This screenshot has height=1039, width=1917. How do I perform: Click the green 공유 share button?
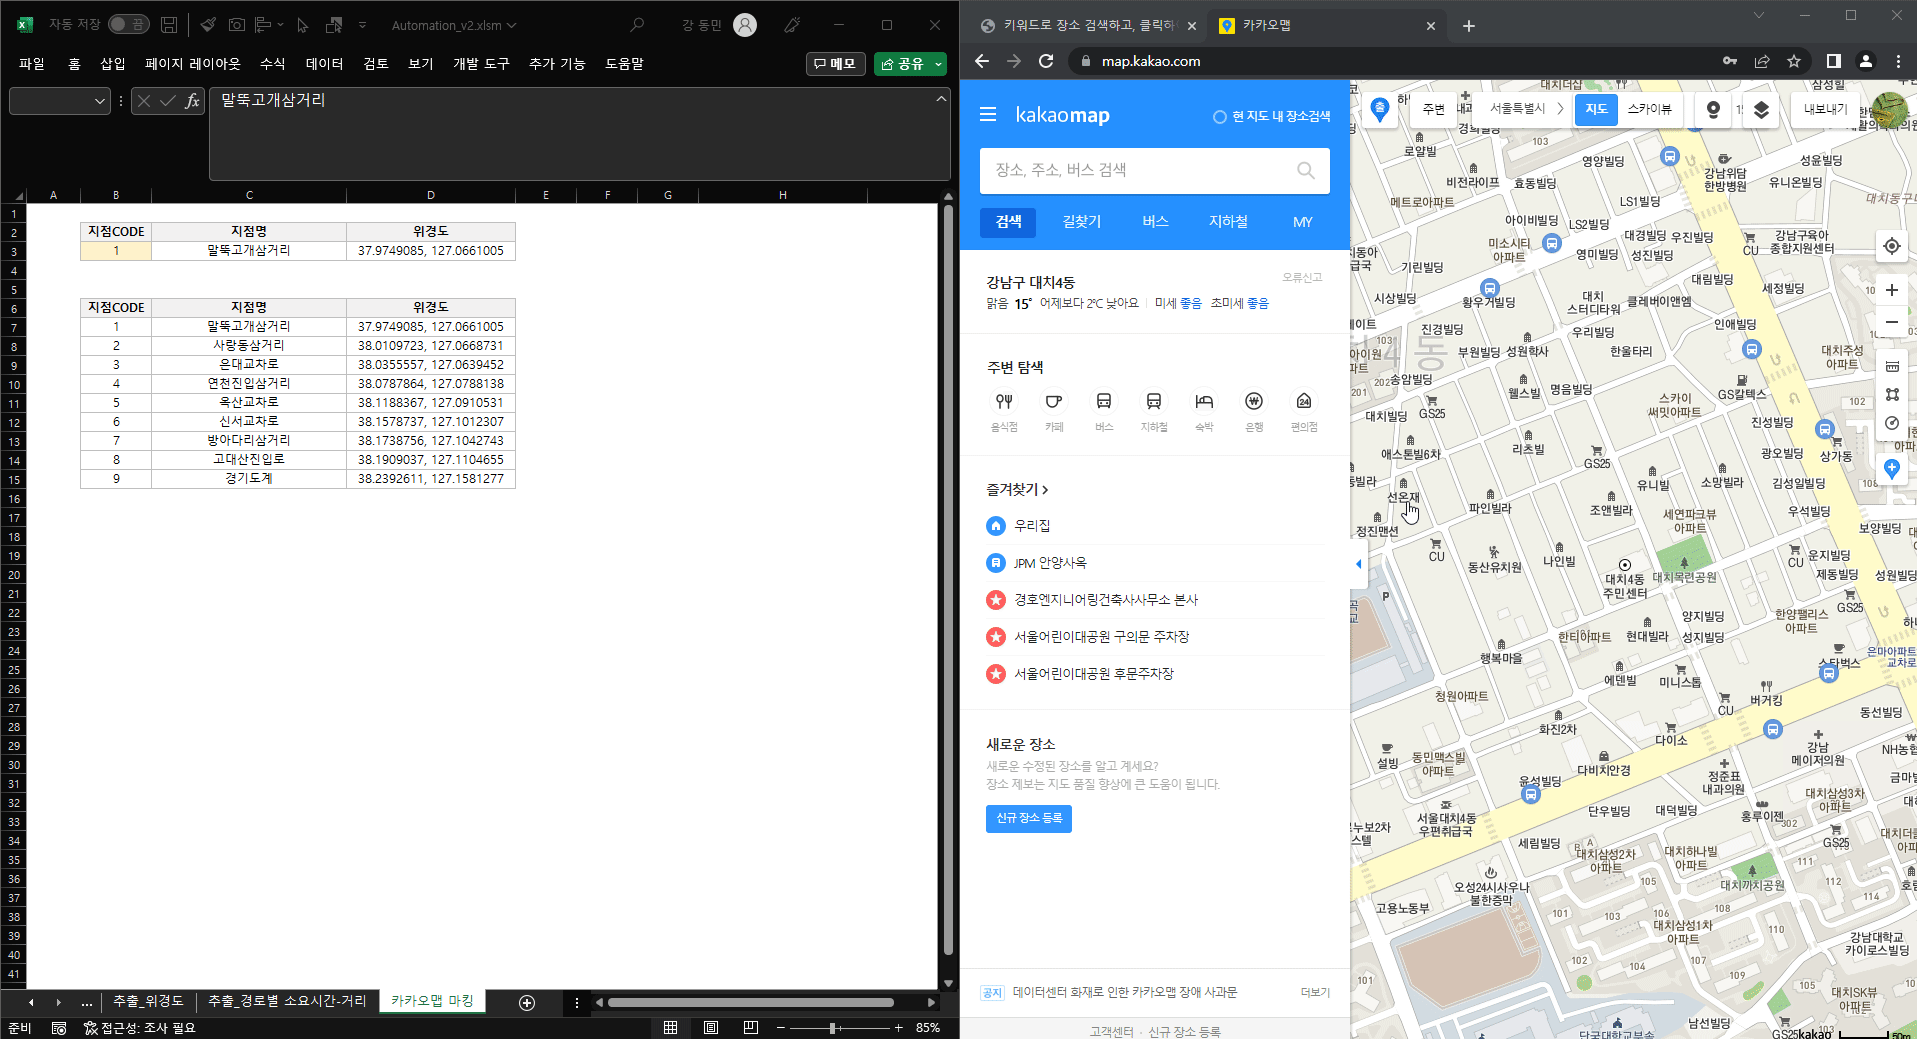(x=903, y=64)
